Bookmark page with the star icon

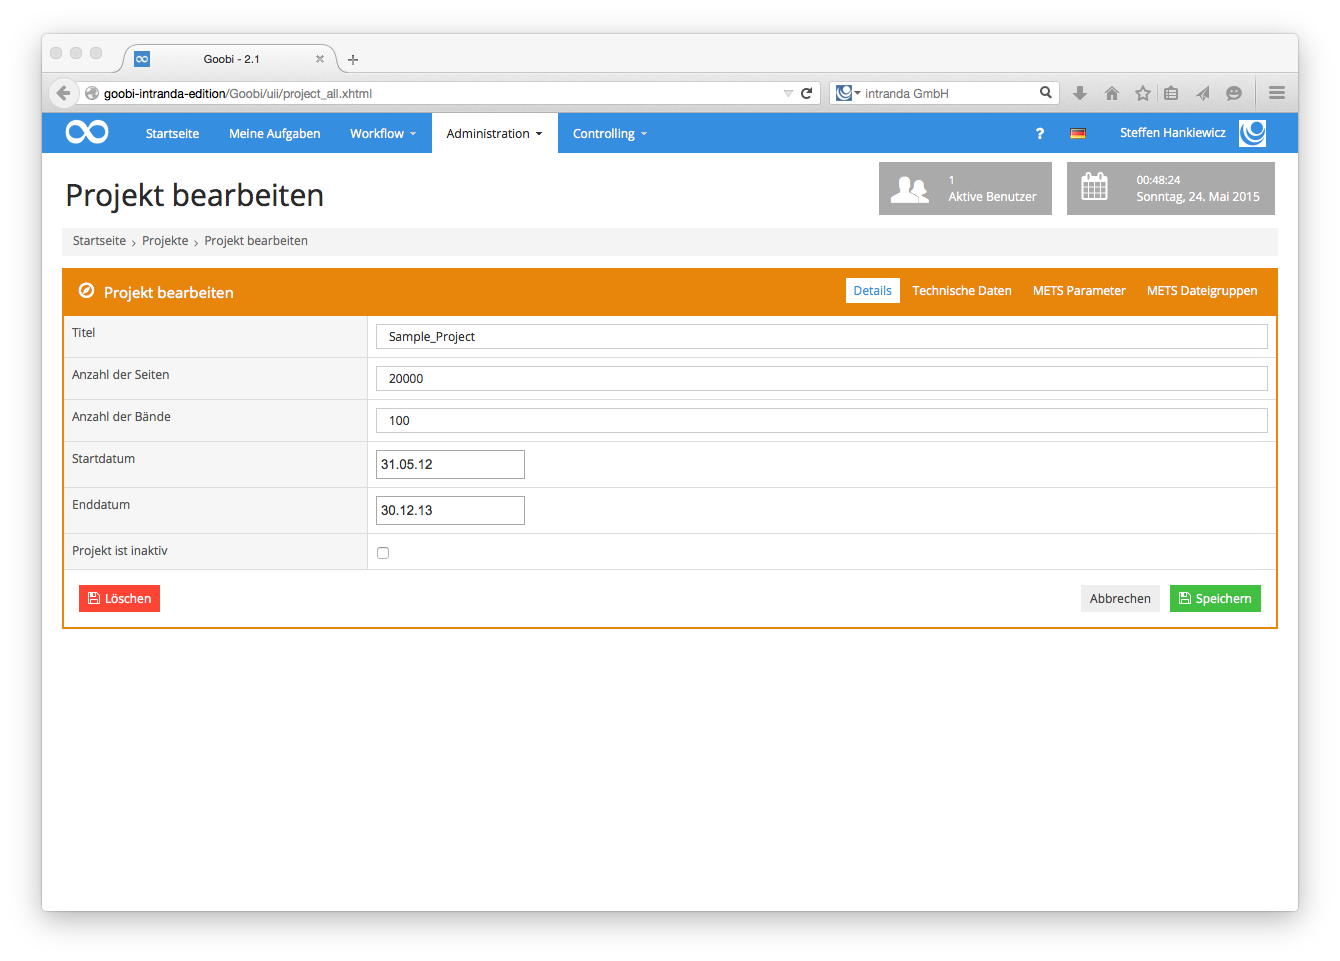[x=1143, y=93]
